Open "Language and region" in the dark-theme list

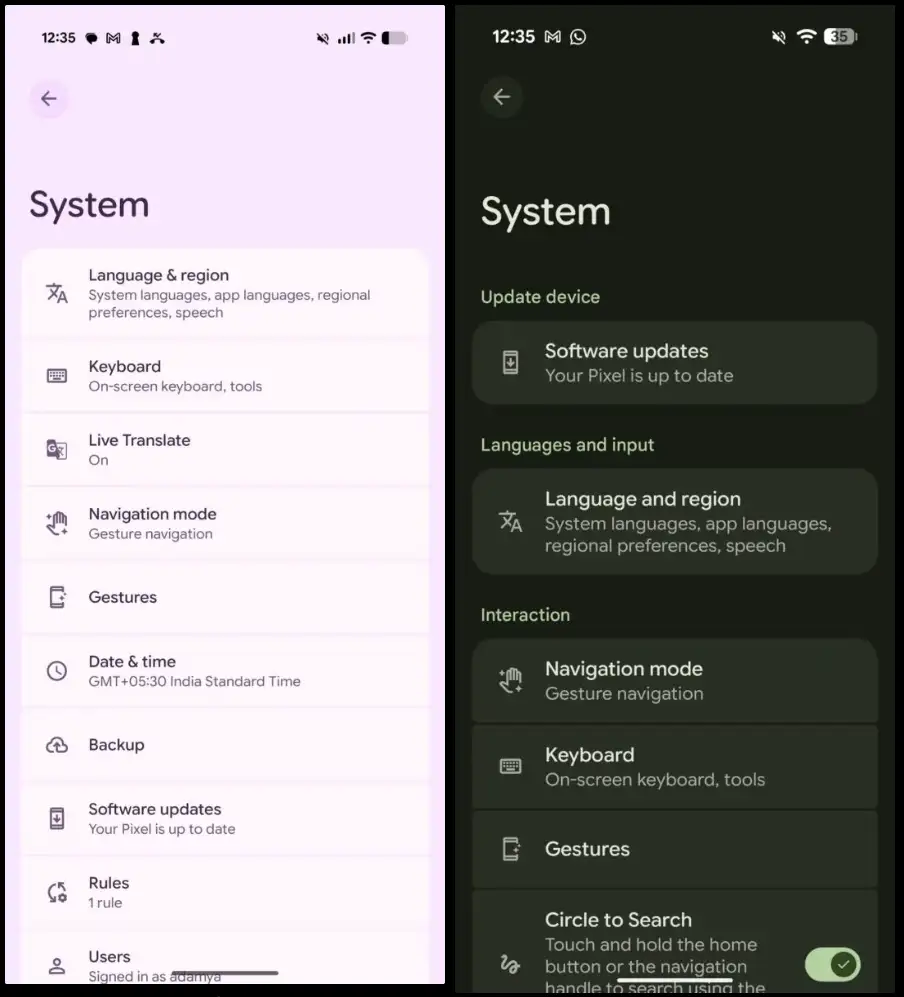642,499
